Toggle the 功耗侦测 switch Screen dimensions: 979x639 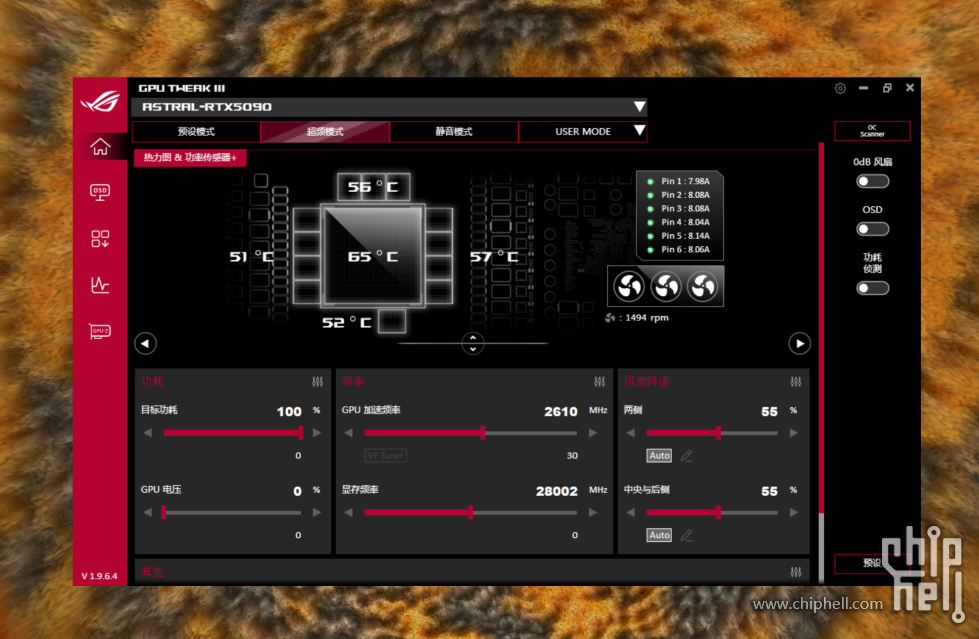[x=872, y=288]
